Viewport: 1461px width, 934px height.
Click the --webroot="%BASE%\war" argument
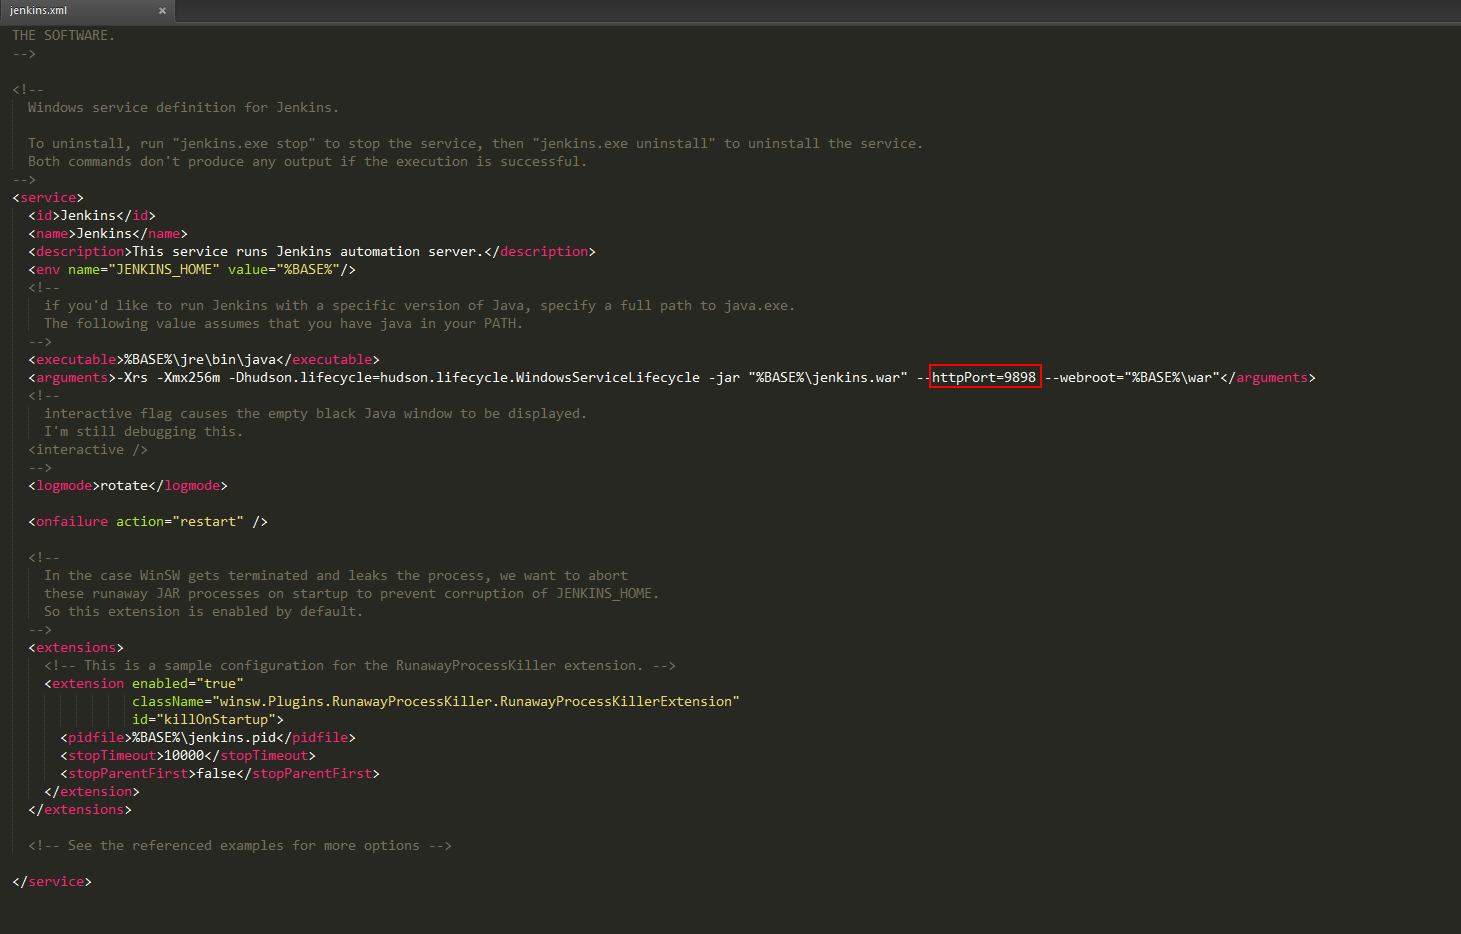coord(1132,377)
